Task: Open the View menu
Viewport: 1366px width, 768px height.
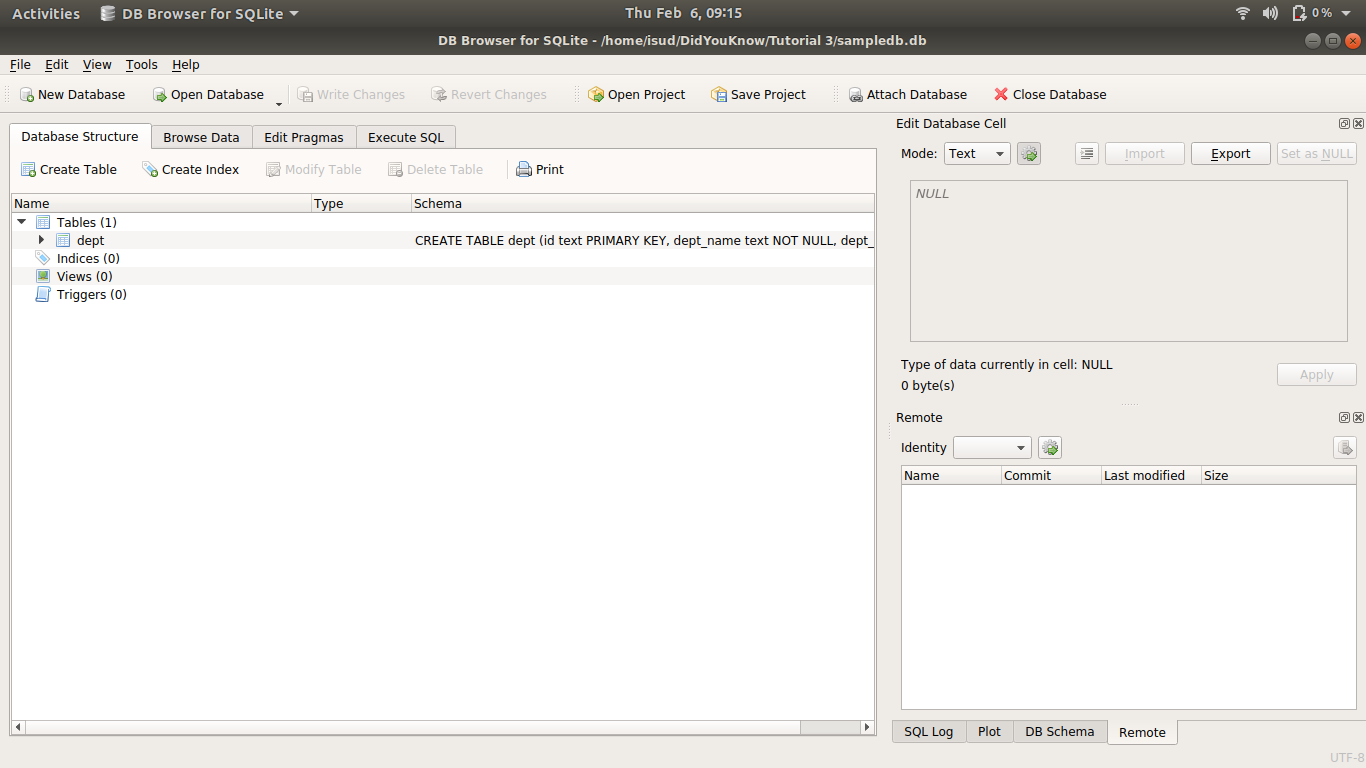Action: 97,65
